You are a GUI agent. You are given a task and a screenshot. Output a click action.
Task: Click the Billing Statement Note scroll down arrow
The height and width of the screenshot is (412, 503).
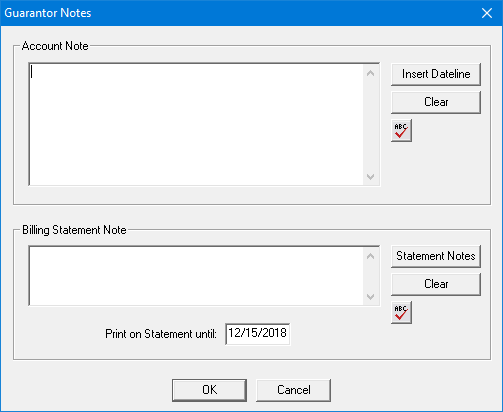point(370,296)
